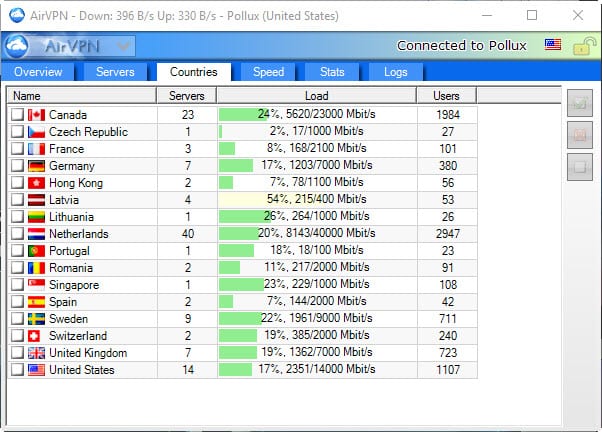Click the Canada flag icon

(37, 115)
